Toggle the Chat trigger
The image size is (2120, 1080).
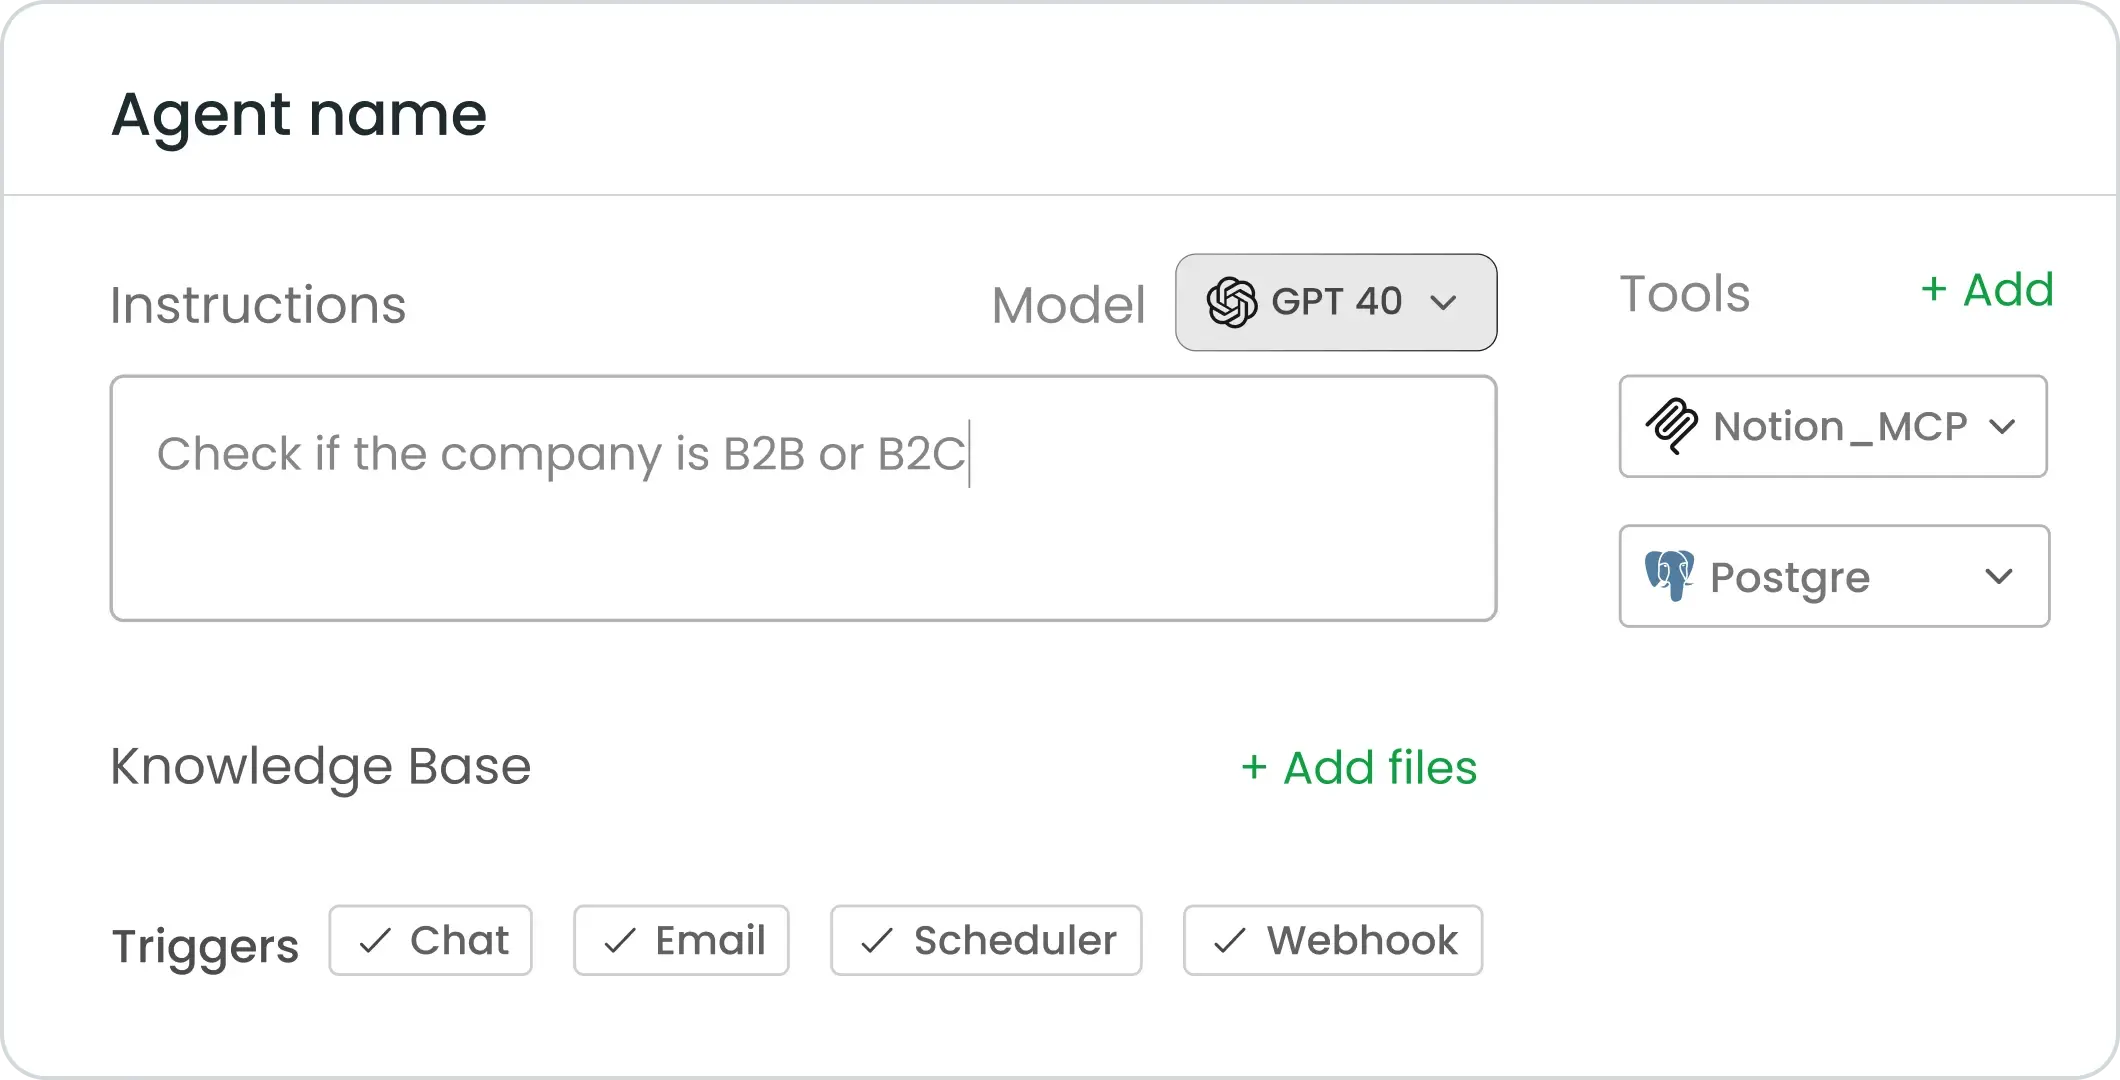pos(431,940)
